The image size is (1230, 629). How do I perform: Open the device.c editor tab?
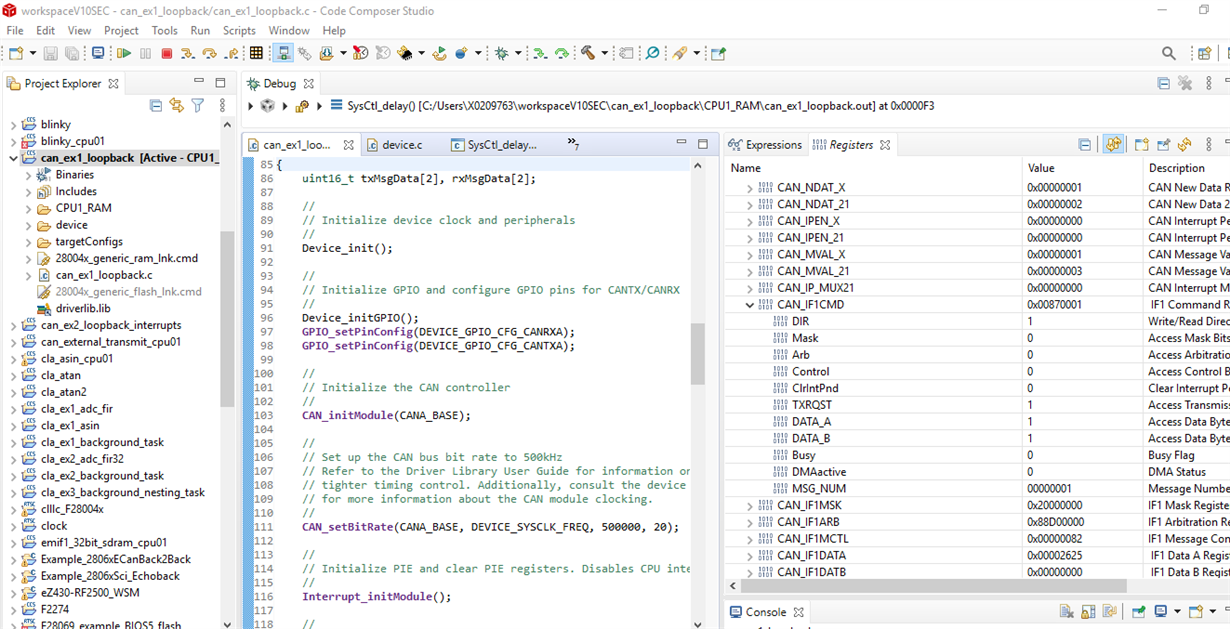(401, 145)
